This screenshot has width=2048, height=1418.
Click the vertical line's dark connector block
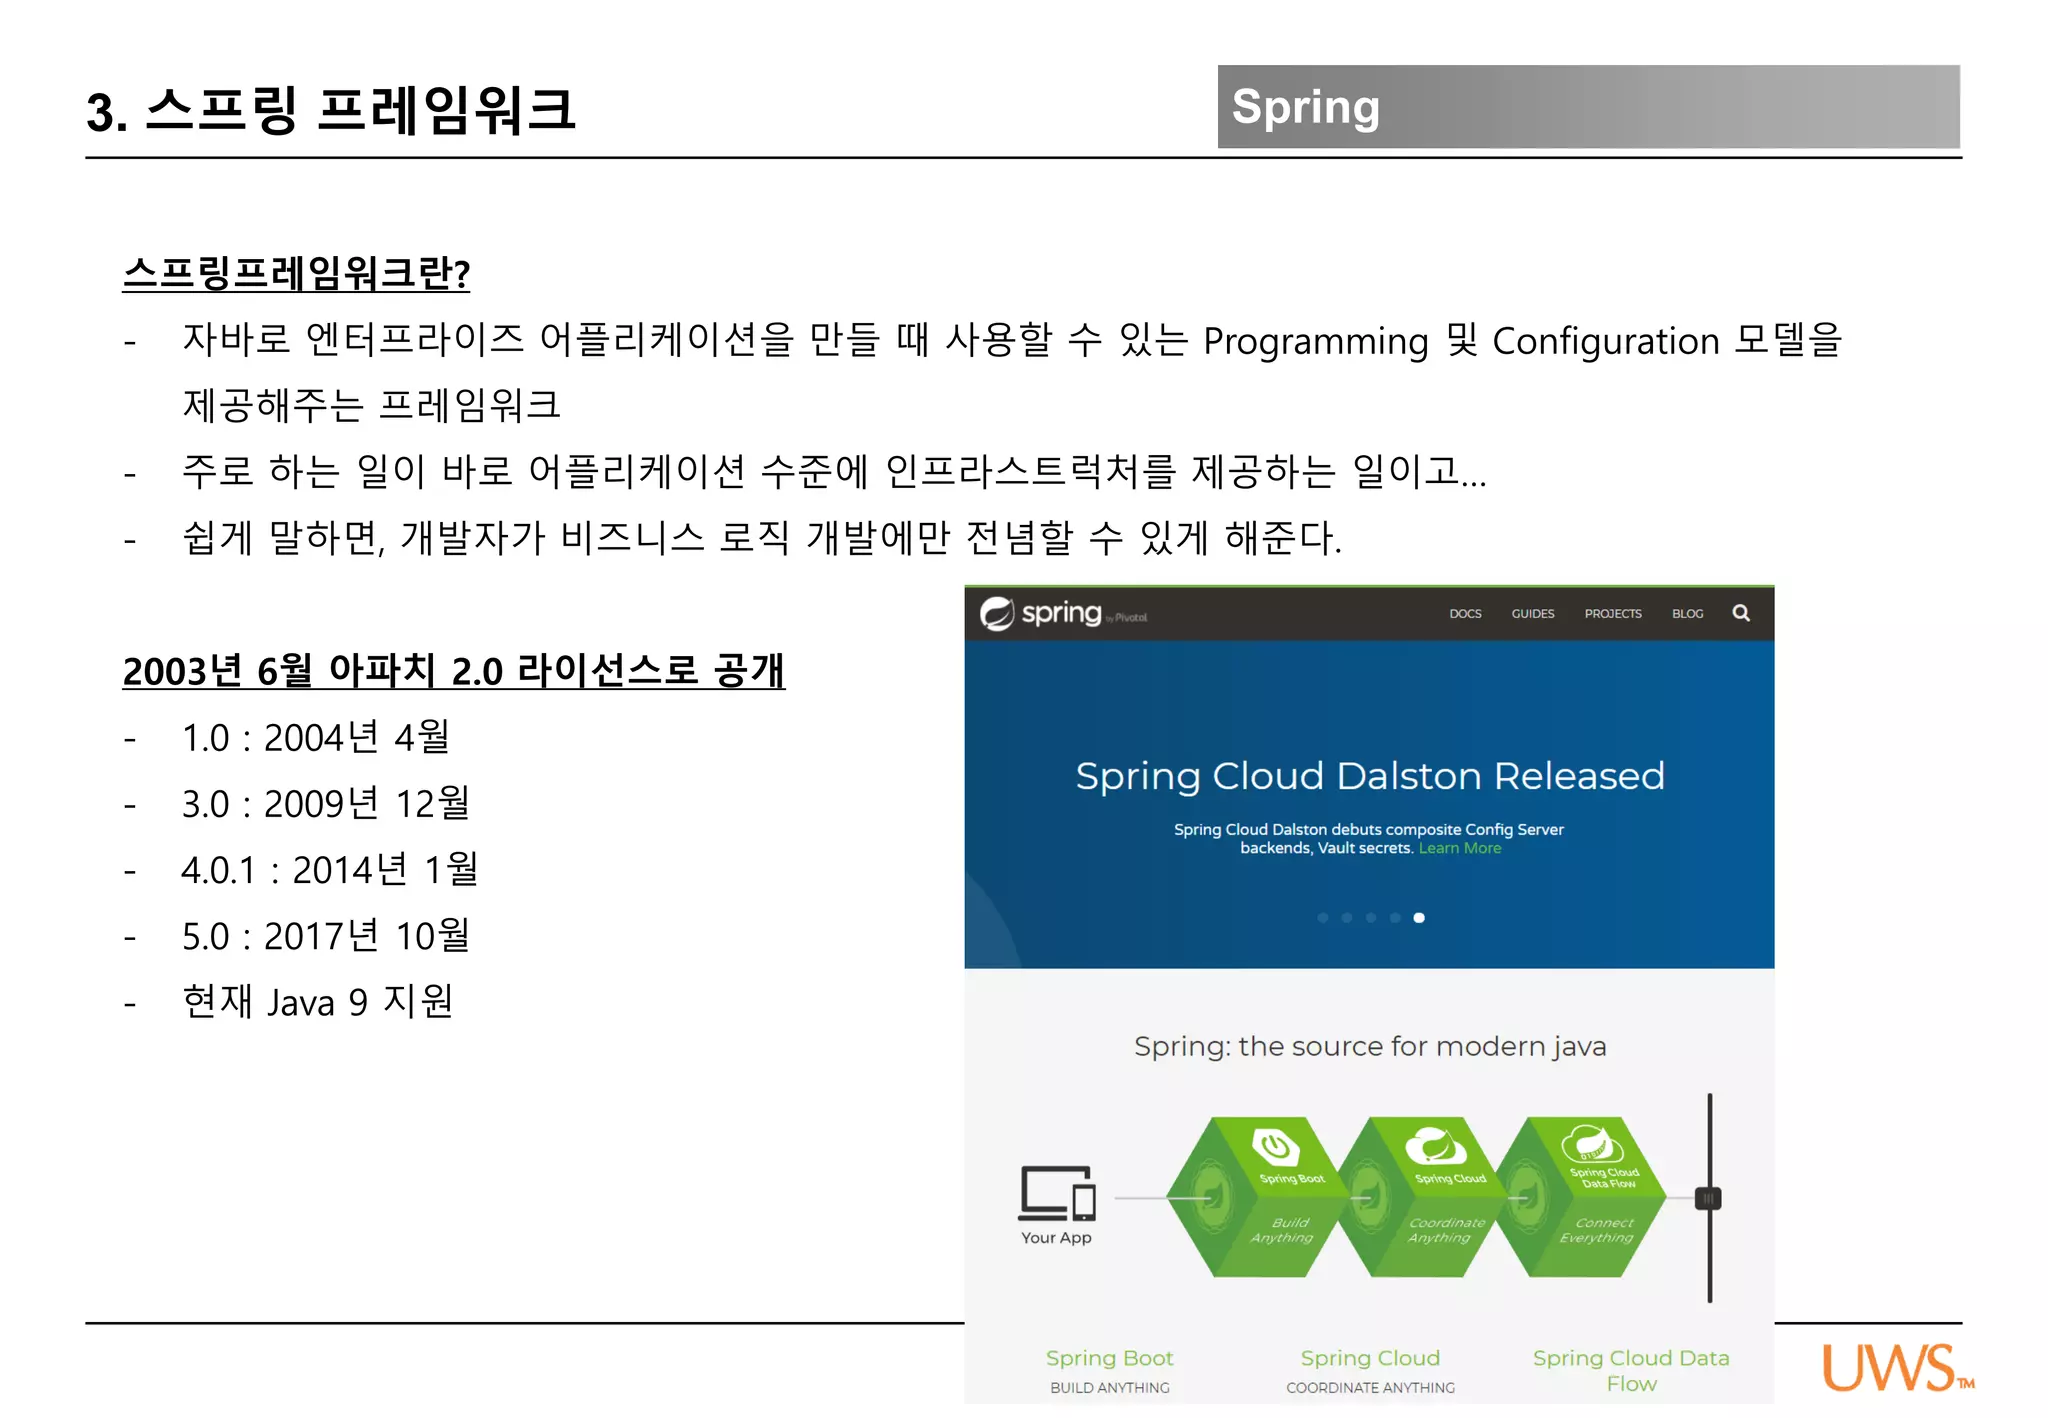point(1708,1198)
